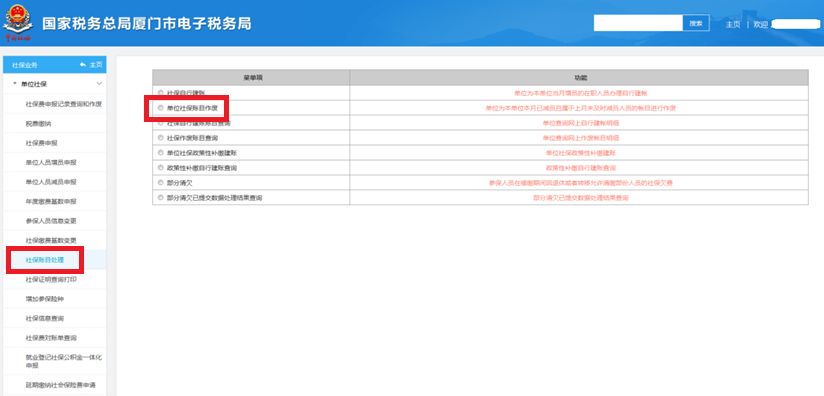The image size is (824, 396).
Task: Open 参保人员信息变更 in sidebar
Action: pos(51,221)
